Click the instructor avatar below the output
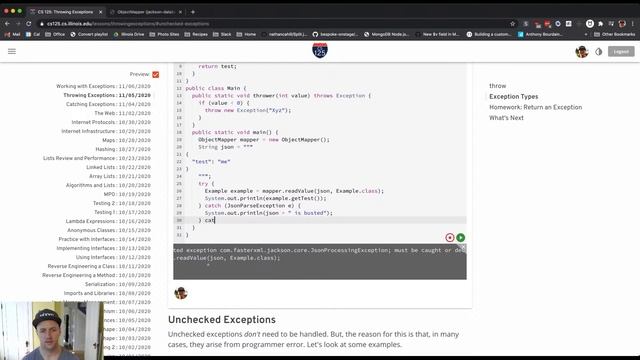The height and width of the screenshot is (360, 640). (x=181, y=293)
